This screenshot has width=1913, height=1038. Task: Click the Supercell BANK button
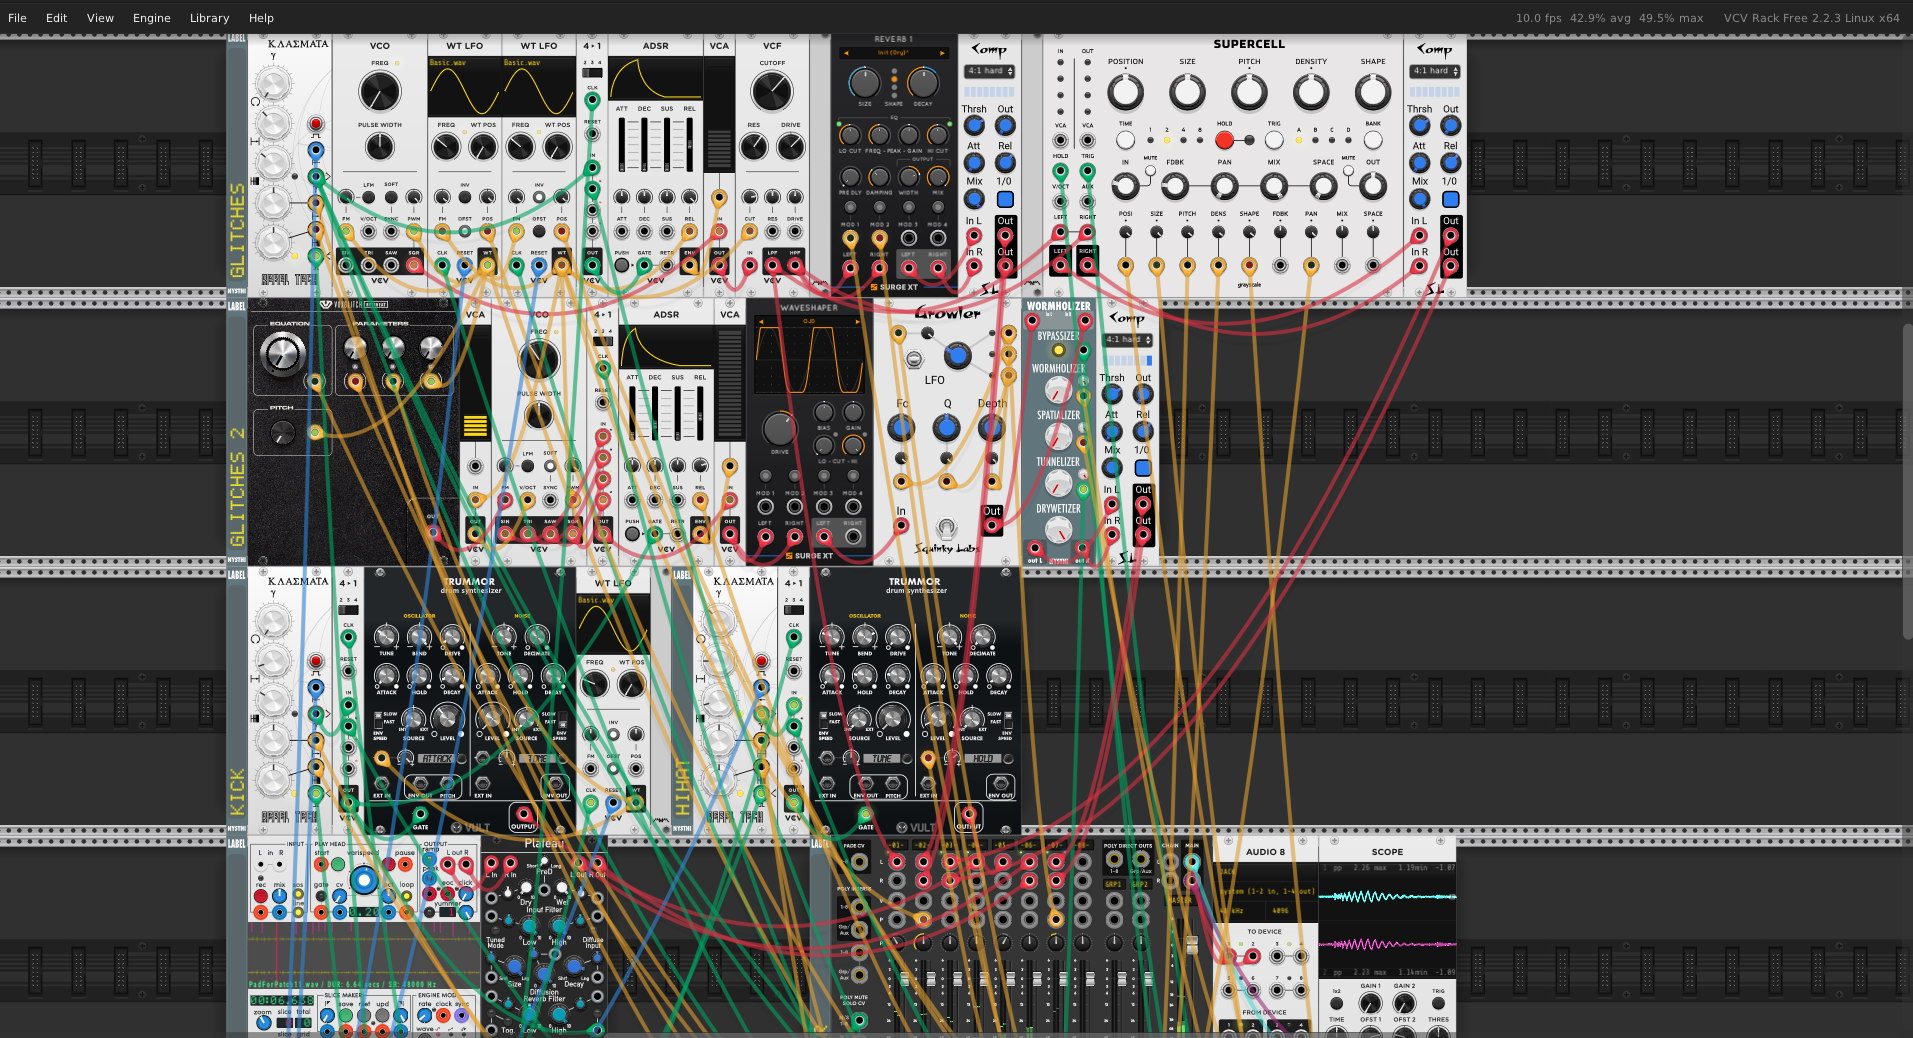[x=1373, y=140]
